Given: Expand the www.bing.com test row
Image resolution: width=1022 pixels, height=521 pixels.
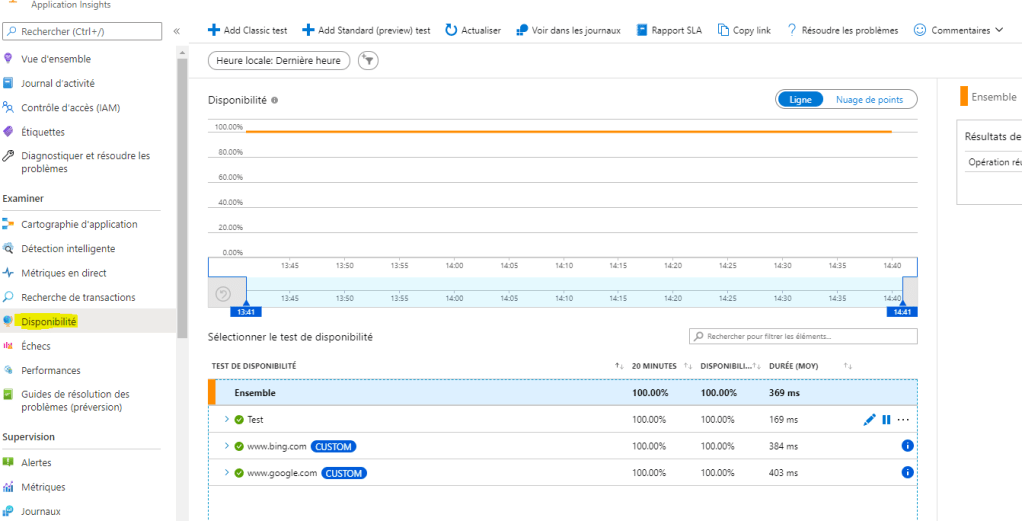Looking at the screenshot, I should pyautogui.click(x=227, y=446).
